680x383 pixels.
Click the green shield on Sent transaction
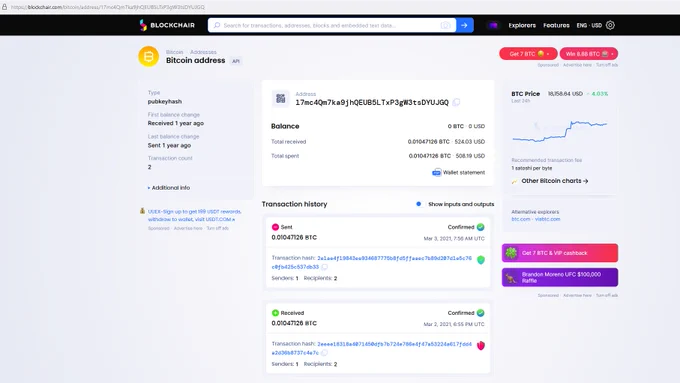481,260
